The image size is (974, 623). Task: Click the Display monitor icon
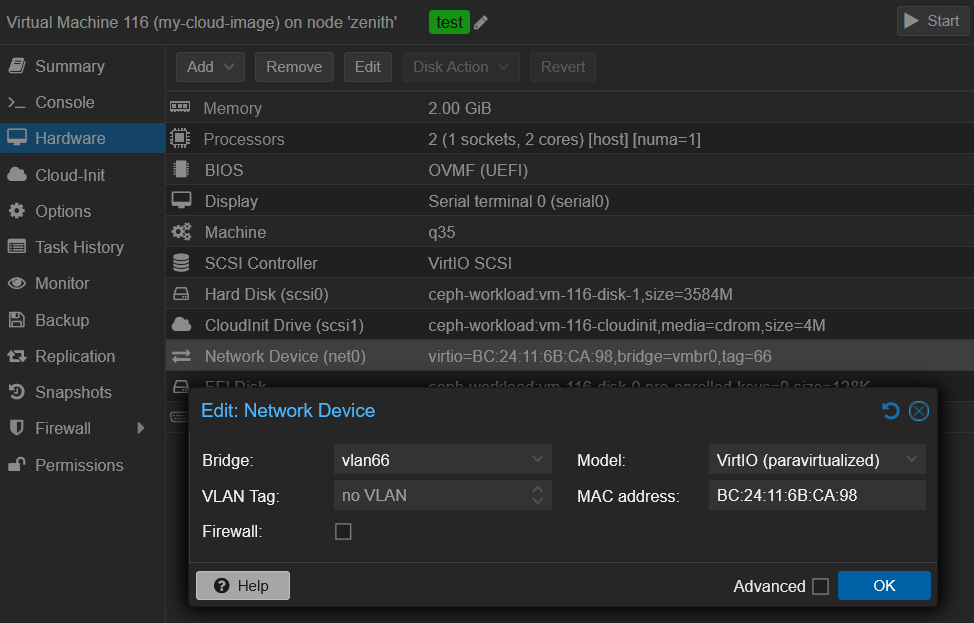181,201
